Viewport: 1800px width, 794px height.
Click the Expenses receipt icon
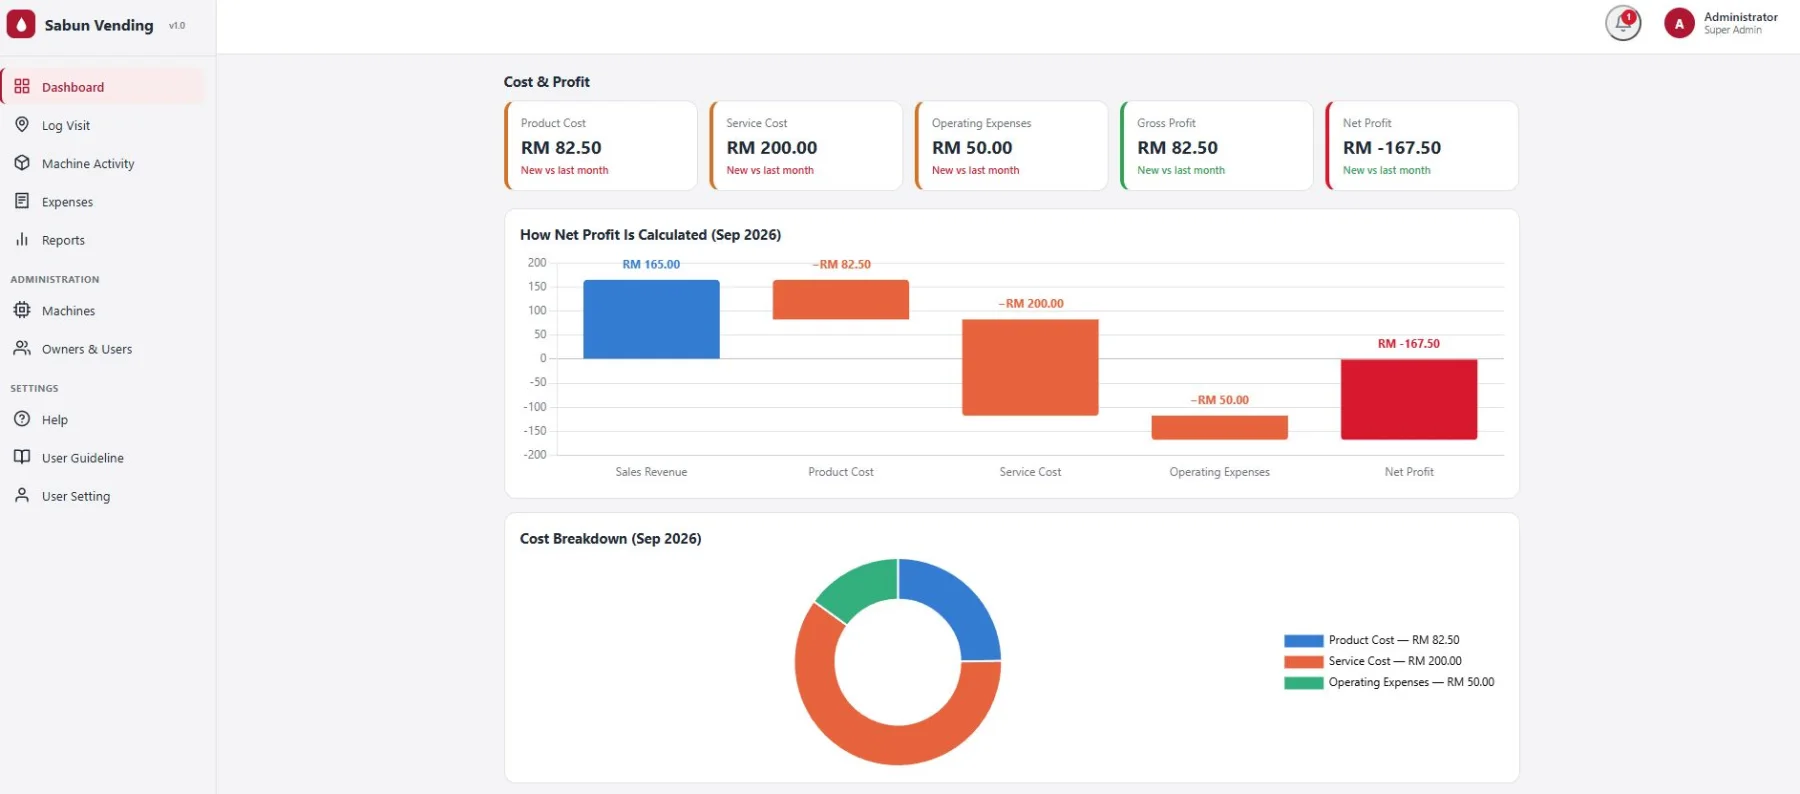click(x=22, y=201)
